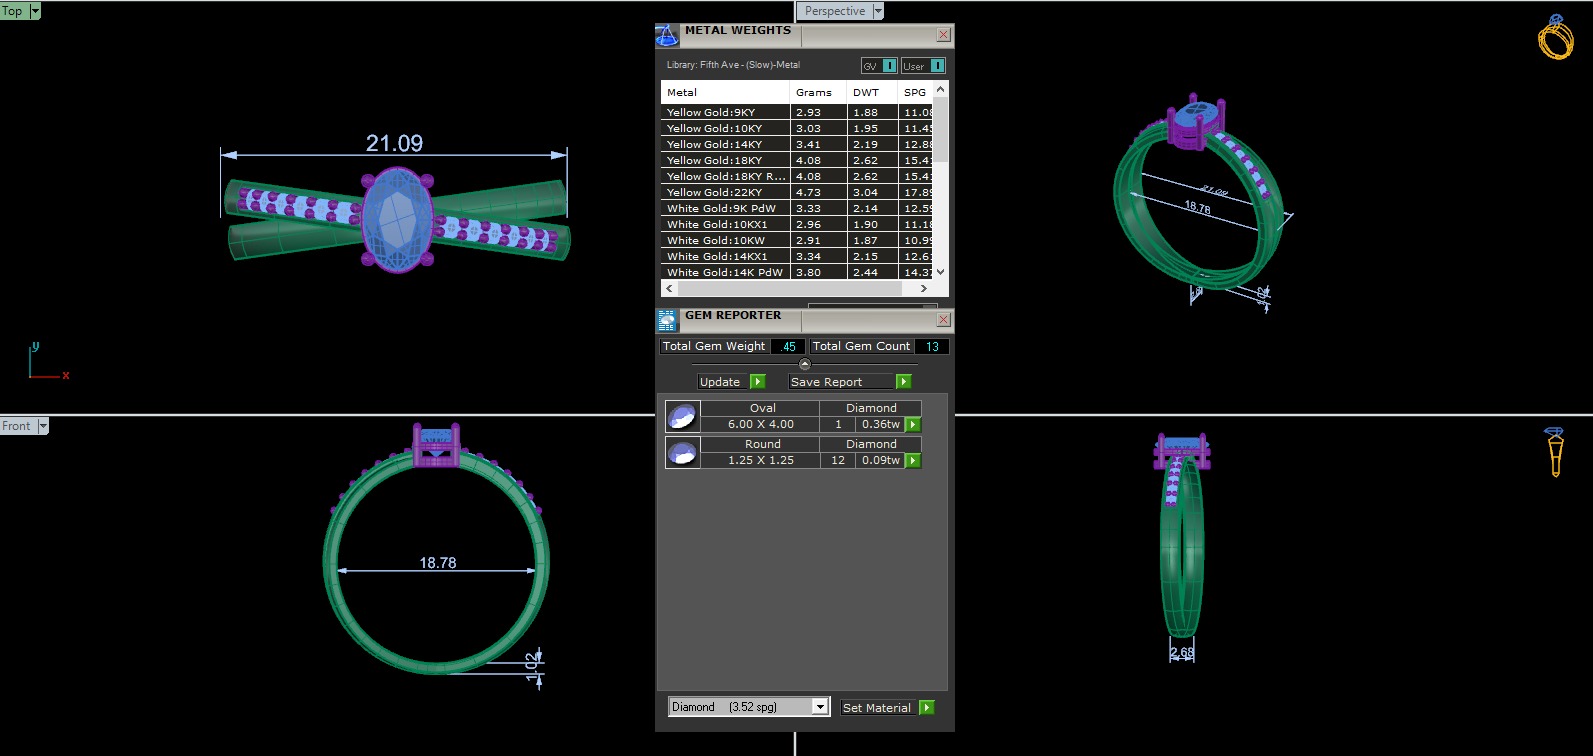
Task: Click the Set Material button
Action: (x=877, y=708)
